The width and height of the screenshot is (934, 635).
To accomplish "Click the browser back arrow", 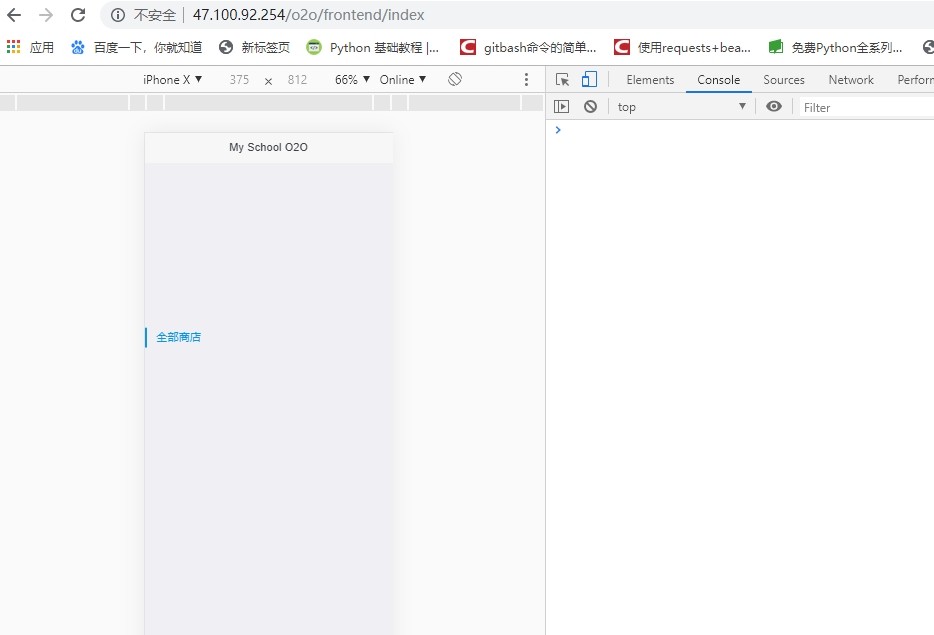I will tap(14, 15).
